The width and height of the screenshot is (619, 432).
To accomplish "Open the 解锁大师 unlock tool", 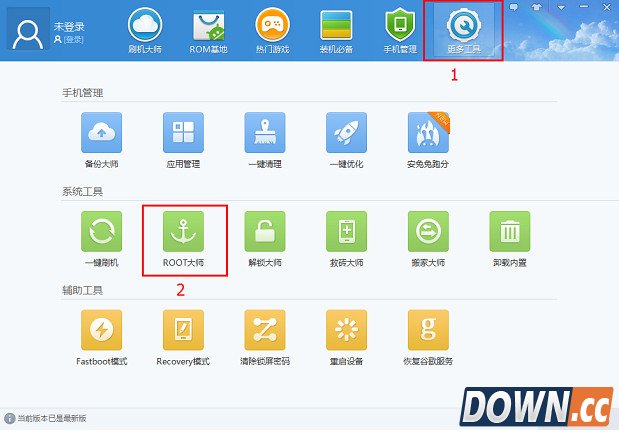I will 265,233.
